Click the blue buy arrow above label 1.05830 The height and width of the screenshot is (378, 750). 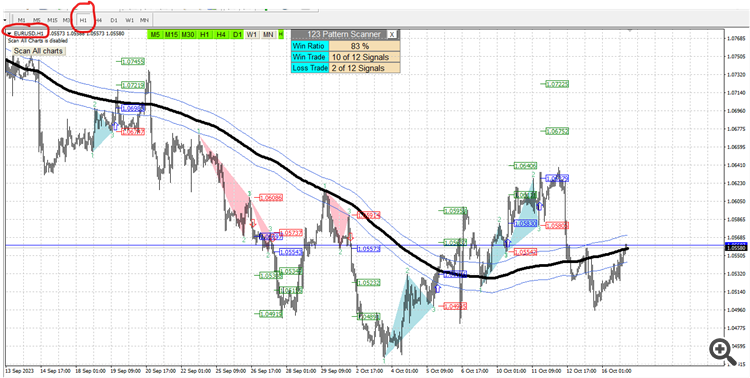(540, 206)
